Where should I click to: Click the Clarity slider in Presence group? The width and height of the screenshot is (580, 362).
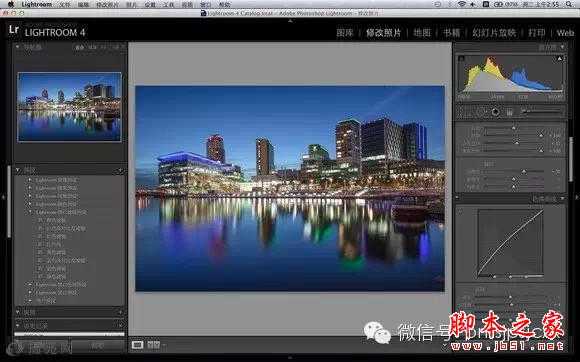[514, 172]
